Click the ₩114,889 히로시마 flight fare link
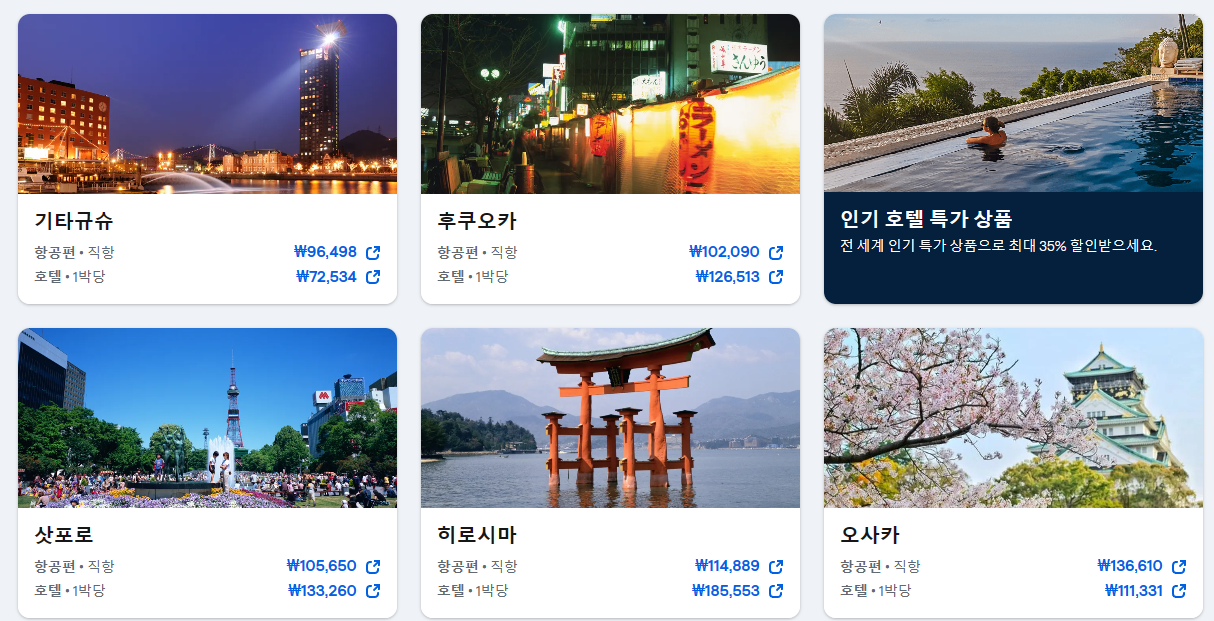This screenshot has height=621, width=1214. (732, 565)
